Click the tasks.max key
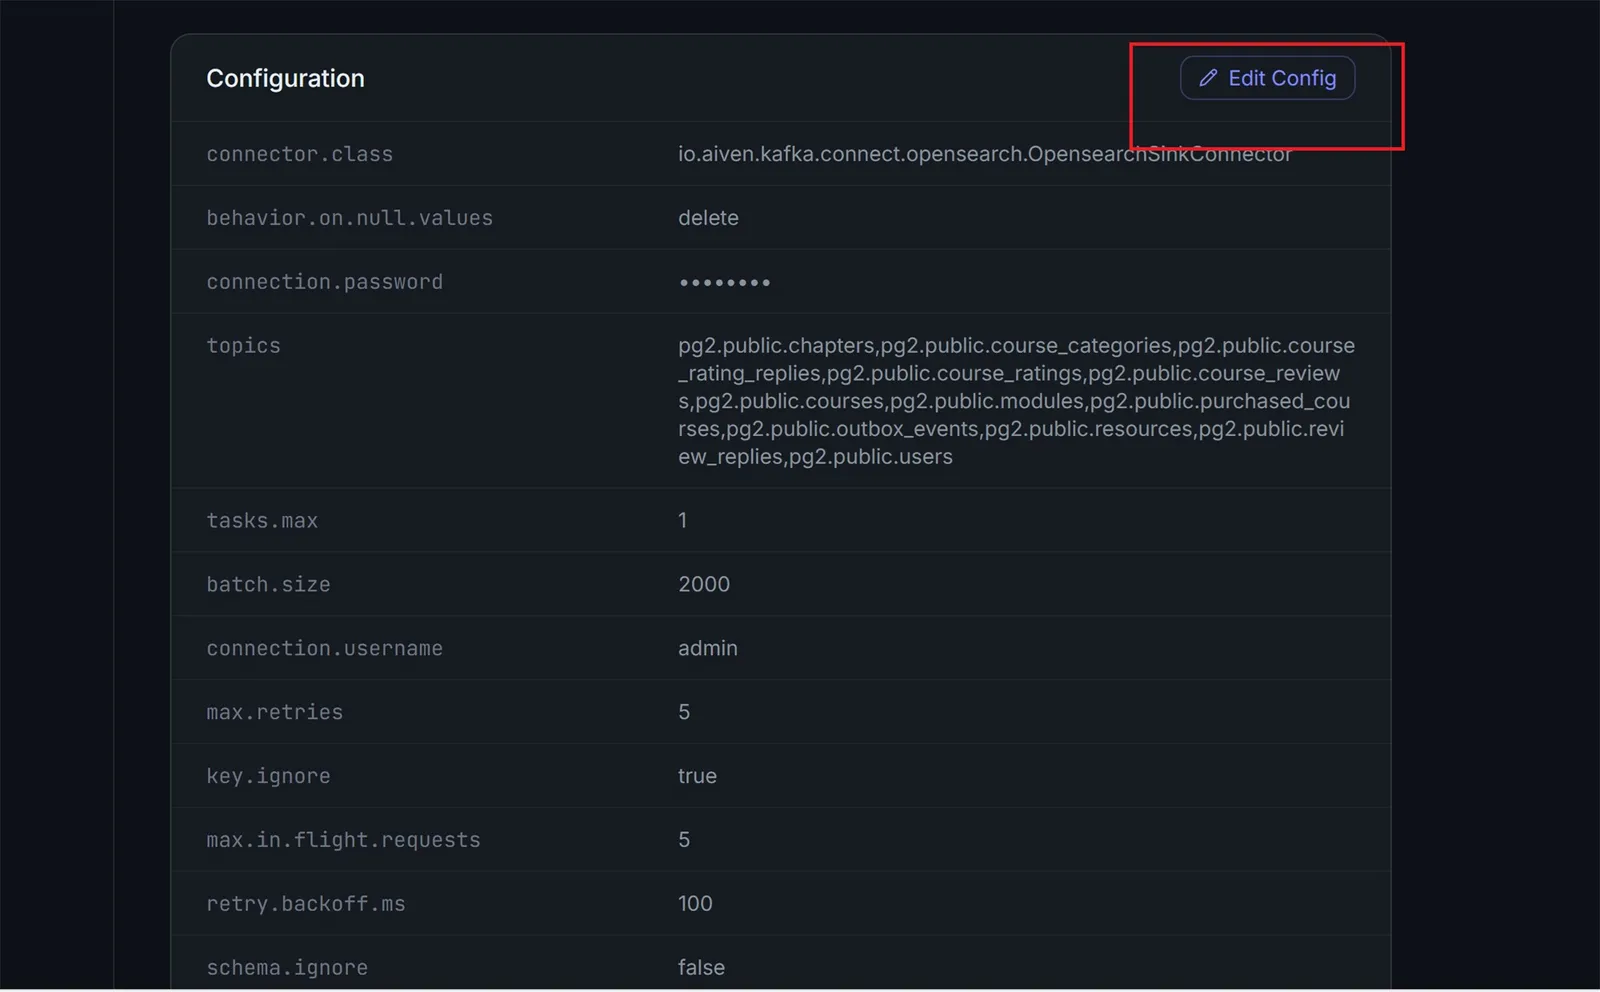This screenshot has width=1600, height=992. 262,521
